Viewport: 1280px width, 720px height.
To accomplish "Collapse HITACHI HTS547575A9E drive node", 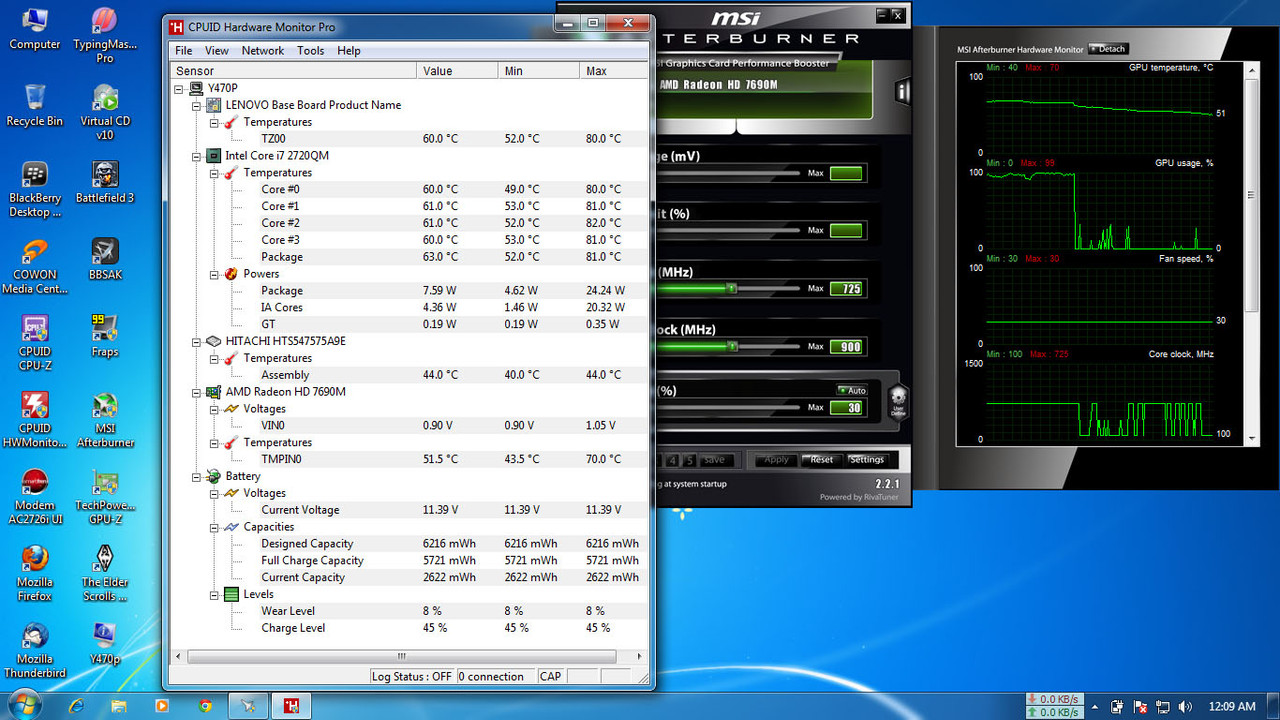I will point(197,341).
